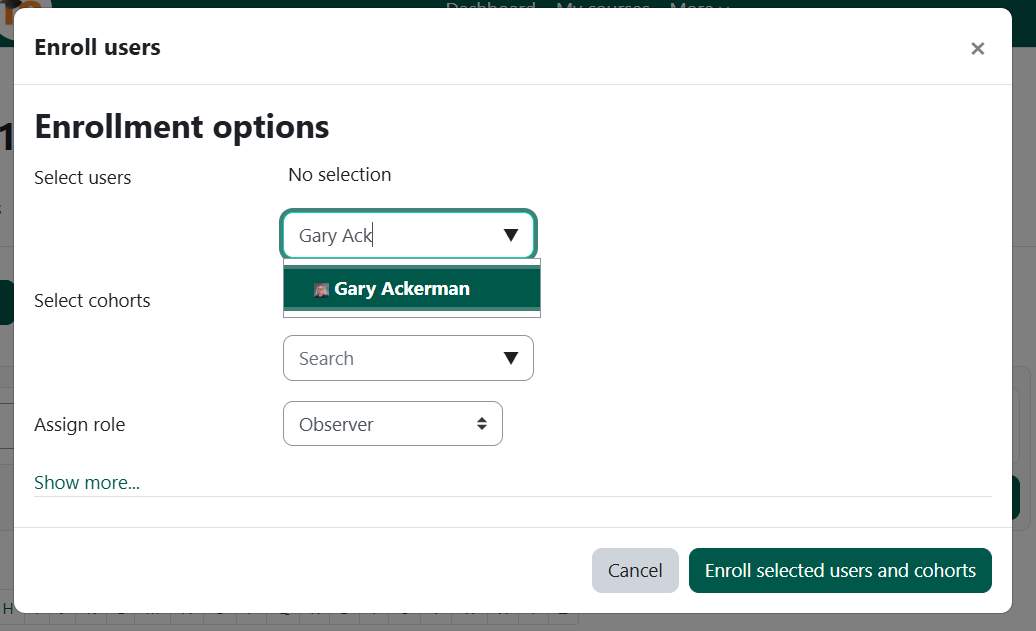Image resolution: width=1036 pixels, height=631 pixels.
Task: Dismiss the Enroll users dialog with the × icon
Action: click(x=977, y=48)
